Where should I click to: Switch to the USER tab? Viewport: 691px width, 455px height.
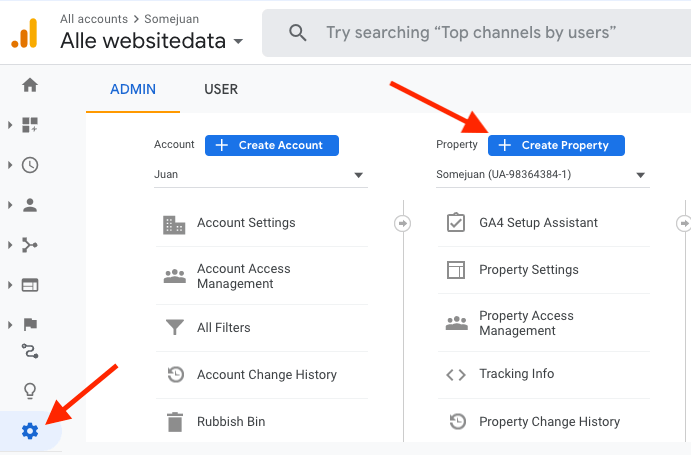[x=221, y=89]
